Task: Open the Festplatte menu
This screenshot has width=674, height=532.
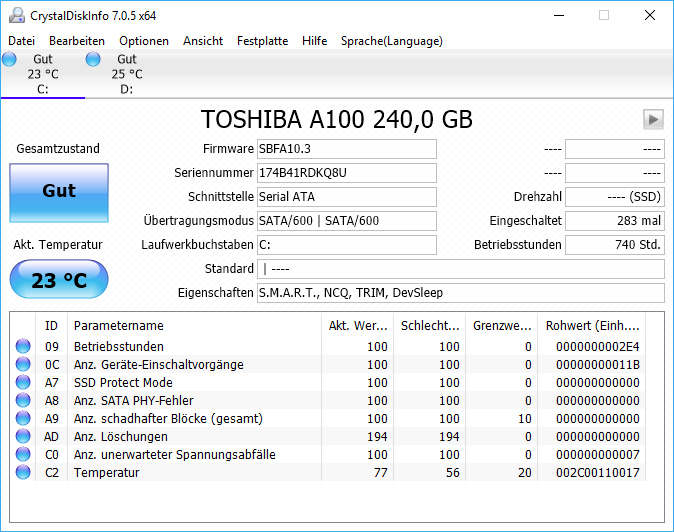Action: (262, 41)
